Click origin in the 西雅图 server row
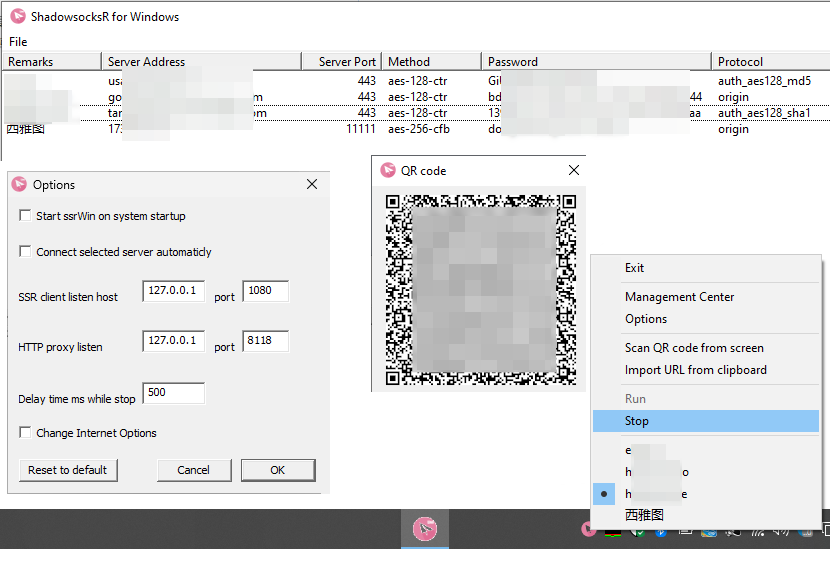Image resolution: width=830 pixels, height=568 pixels. (733, 129)
